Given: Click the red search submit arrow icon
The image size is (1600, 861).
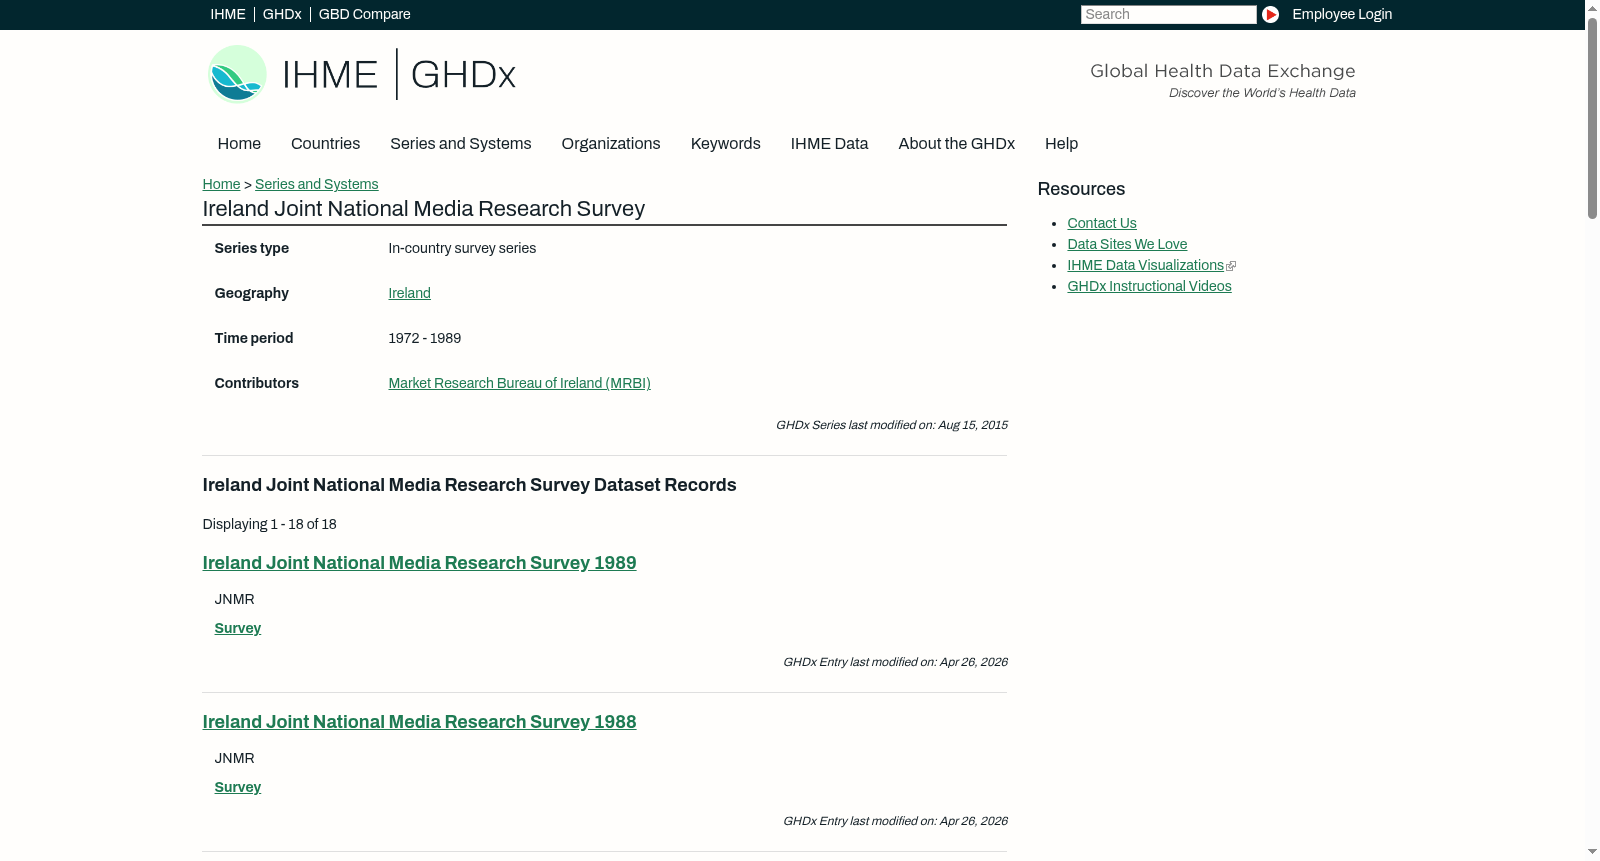Looking at the screenshot, I should [1270, 14].
